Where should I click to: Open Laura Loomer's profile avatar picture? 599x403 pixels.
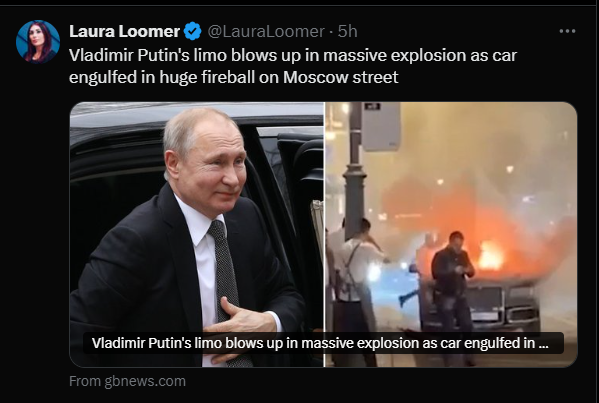coord(38,42)
